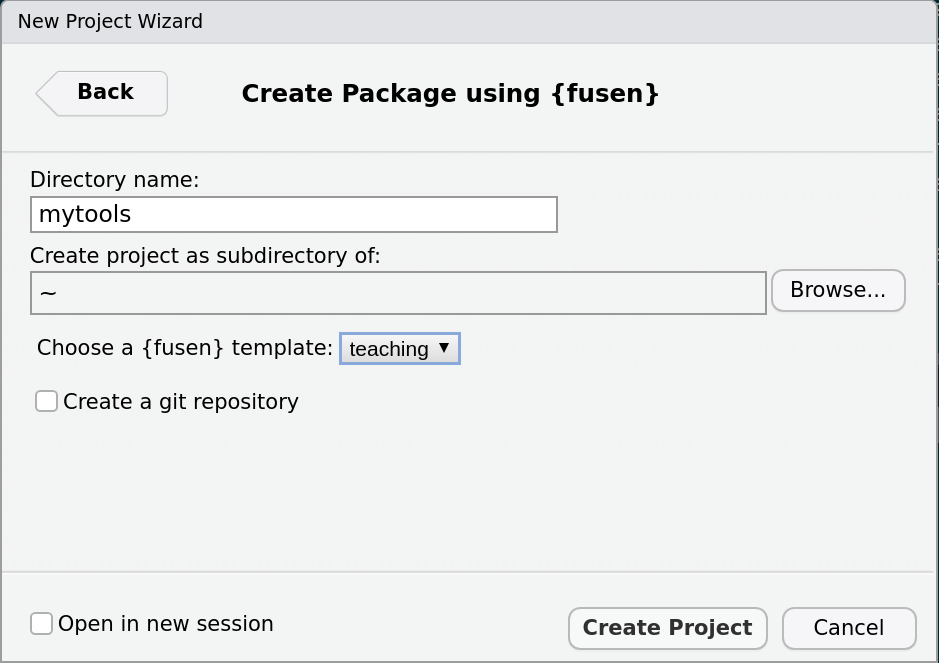Screen dimensions: 939x663
Task: Click the 'Create Package using {fusen}' heading
Action: [450, 93]
